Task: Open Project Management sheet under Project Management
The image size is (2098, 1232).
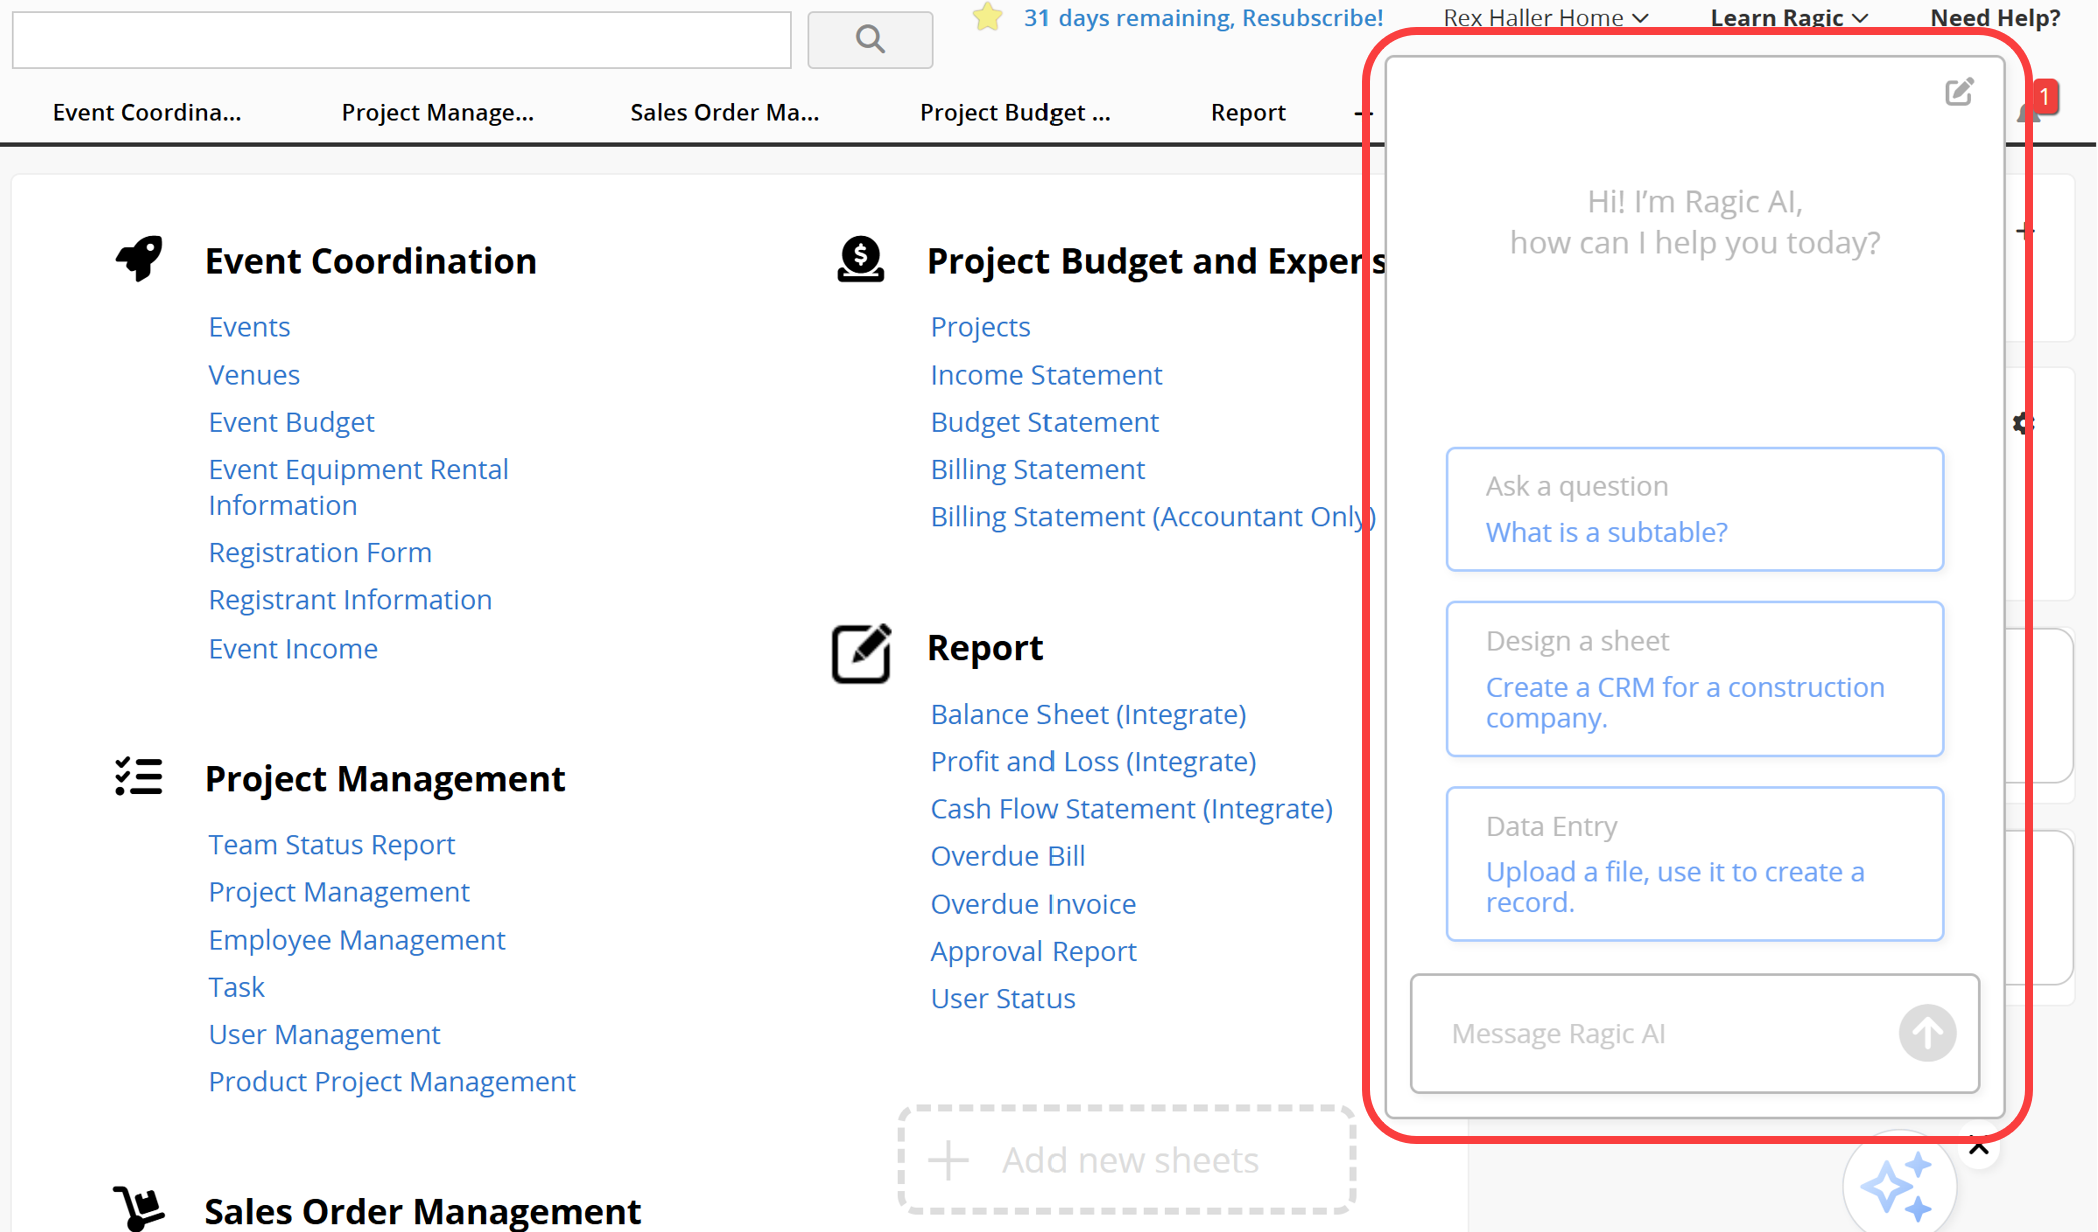Action: click(x=339, y=892)
